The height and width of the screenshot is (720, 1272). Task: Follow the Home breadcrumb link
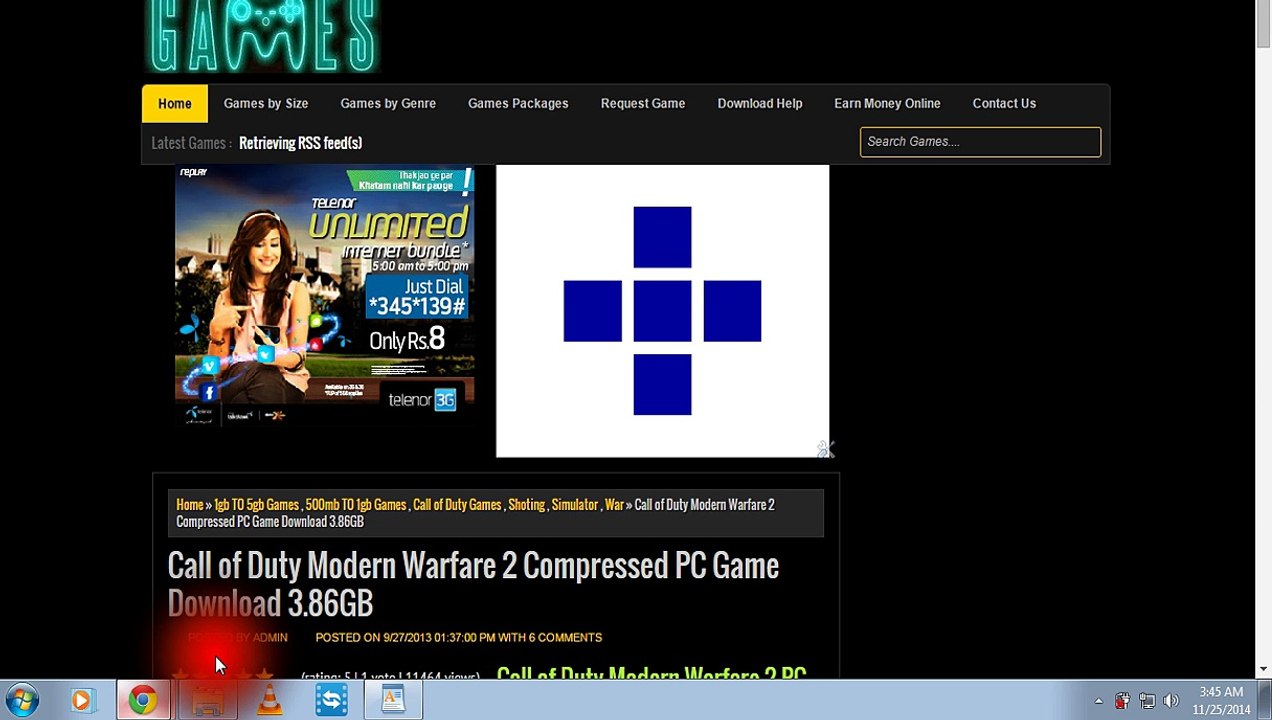(190, 505)
